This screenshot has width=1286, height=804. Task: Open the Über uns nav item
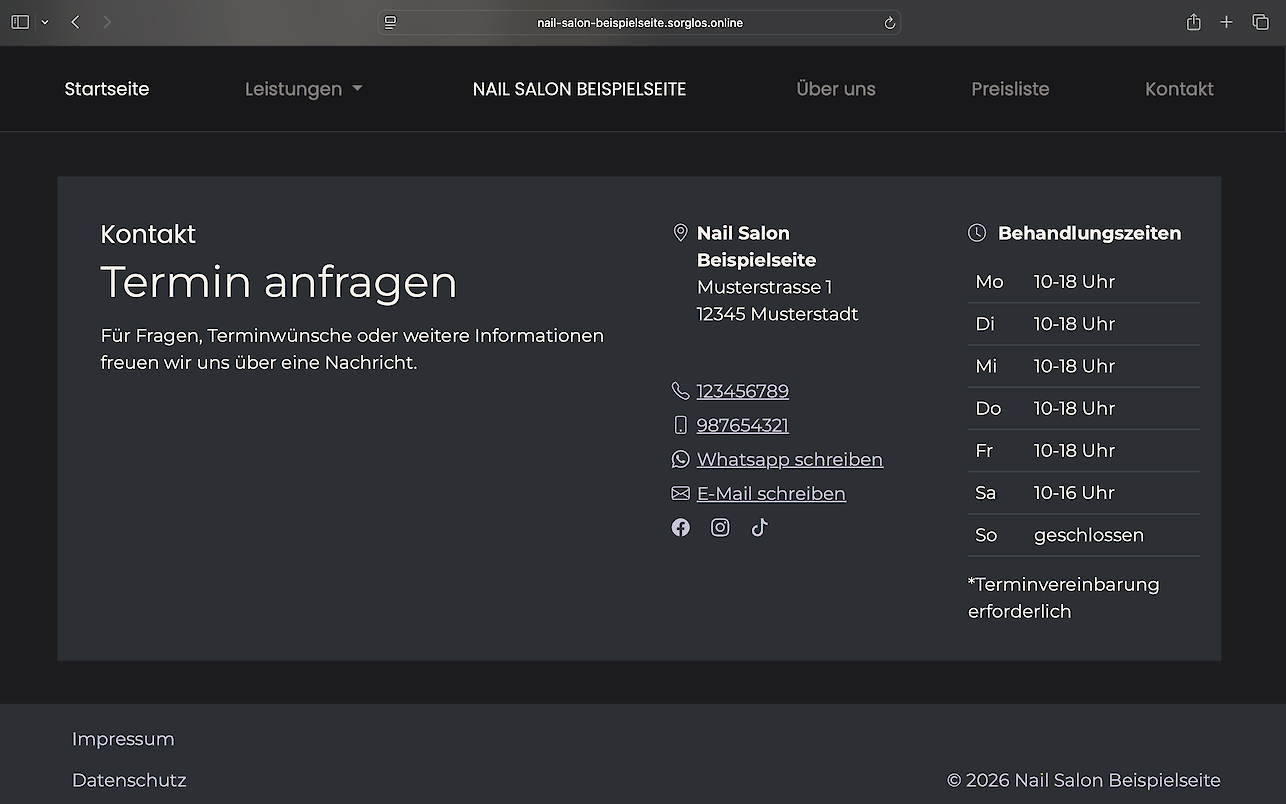click(836, 89)
